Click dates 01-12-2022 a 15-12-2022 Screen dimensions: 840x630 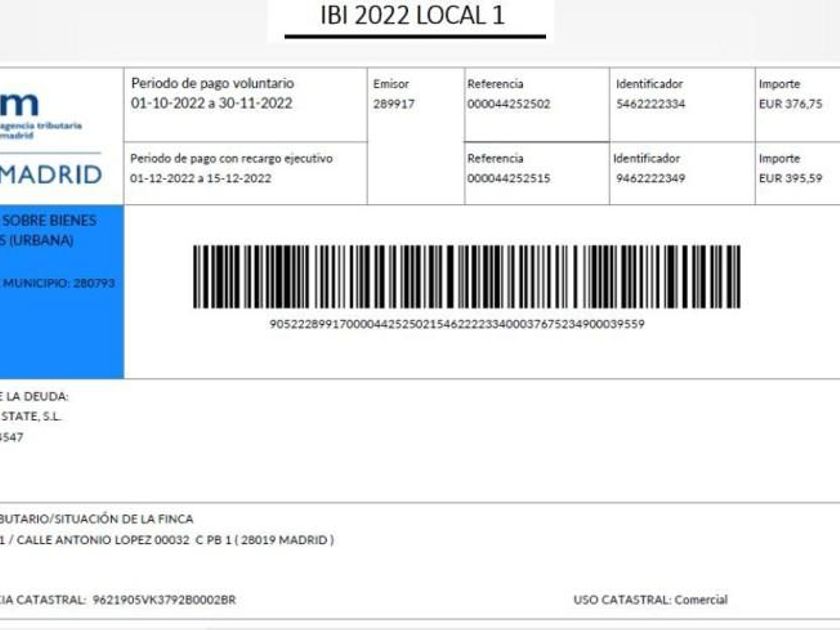click(x=201, y=178)
